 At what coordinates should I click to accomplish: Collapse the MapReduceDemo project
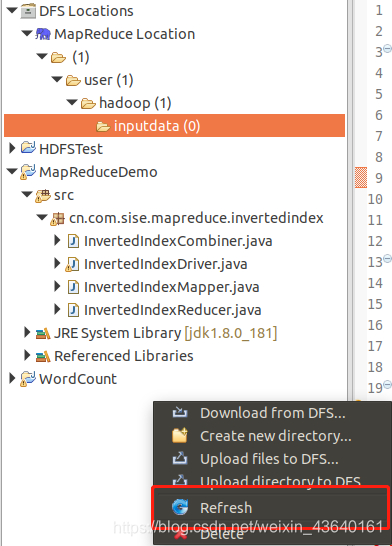[12, 171]
